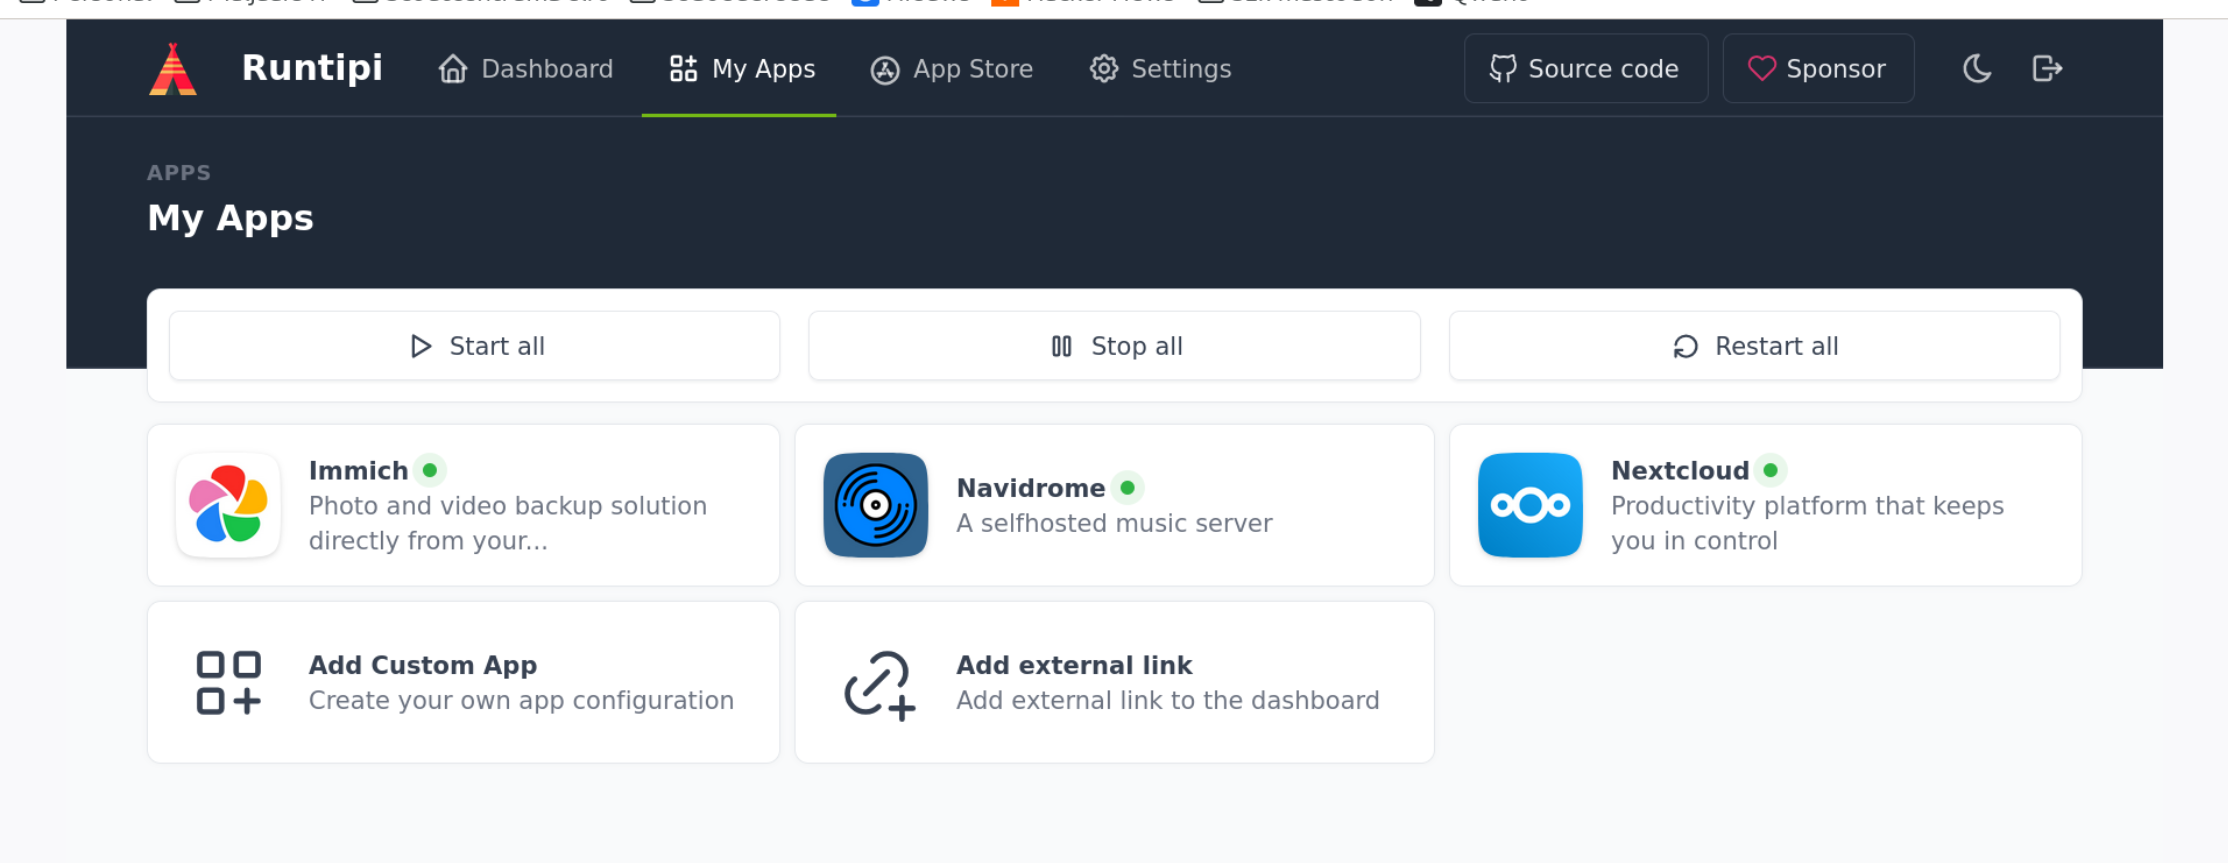Open the Immich app icon
Image resolution: width=2228 pixels, height=863 pixels.
click(x=228, y=505)
